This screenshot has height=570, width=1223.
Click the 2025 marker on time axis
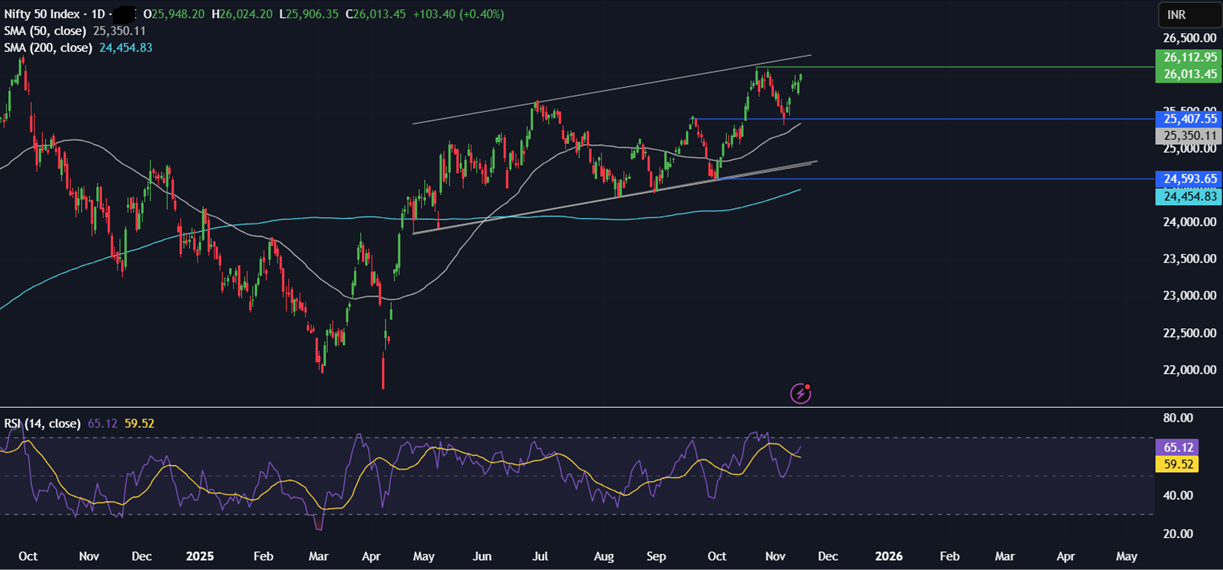click(x=200, y=554)
